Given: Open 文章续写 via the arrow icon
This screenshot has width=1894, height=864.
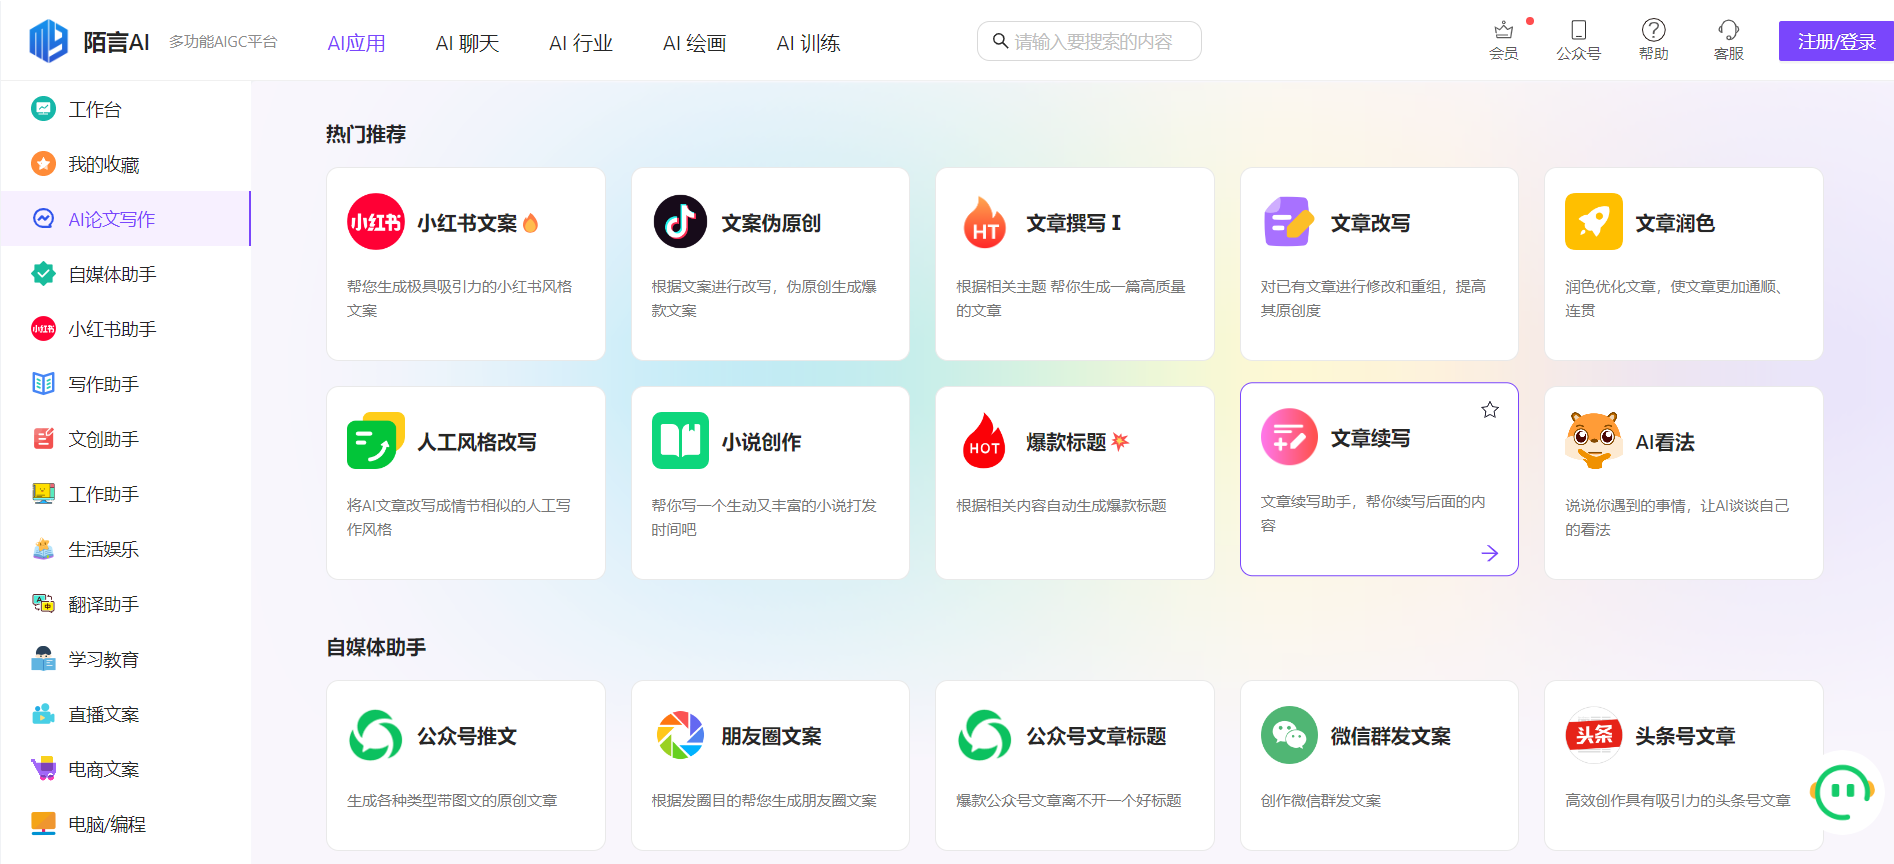Looking at the screenshot, I should point(1490,553).
